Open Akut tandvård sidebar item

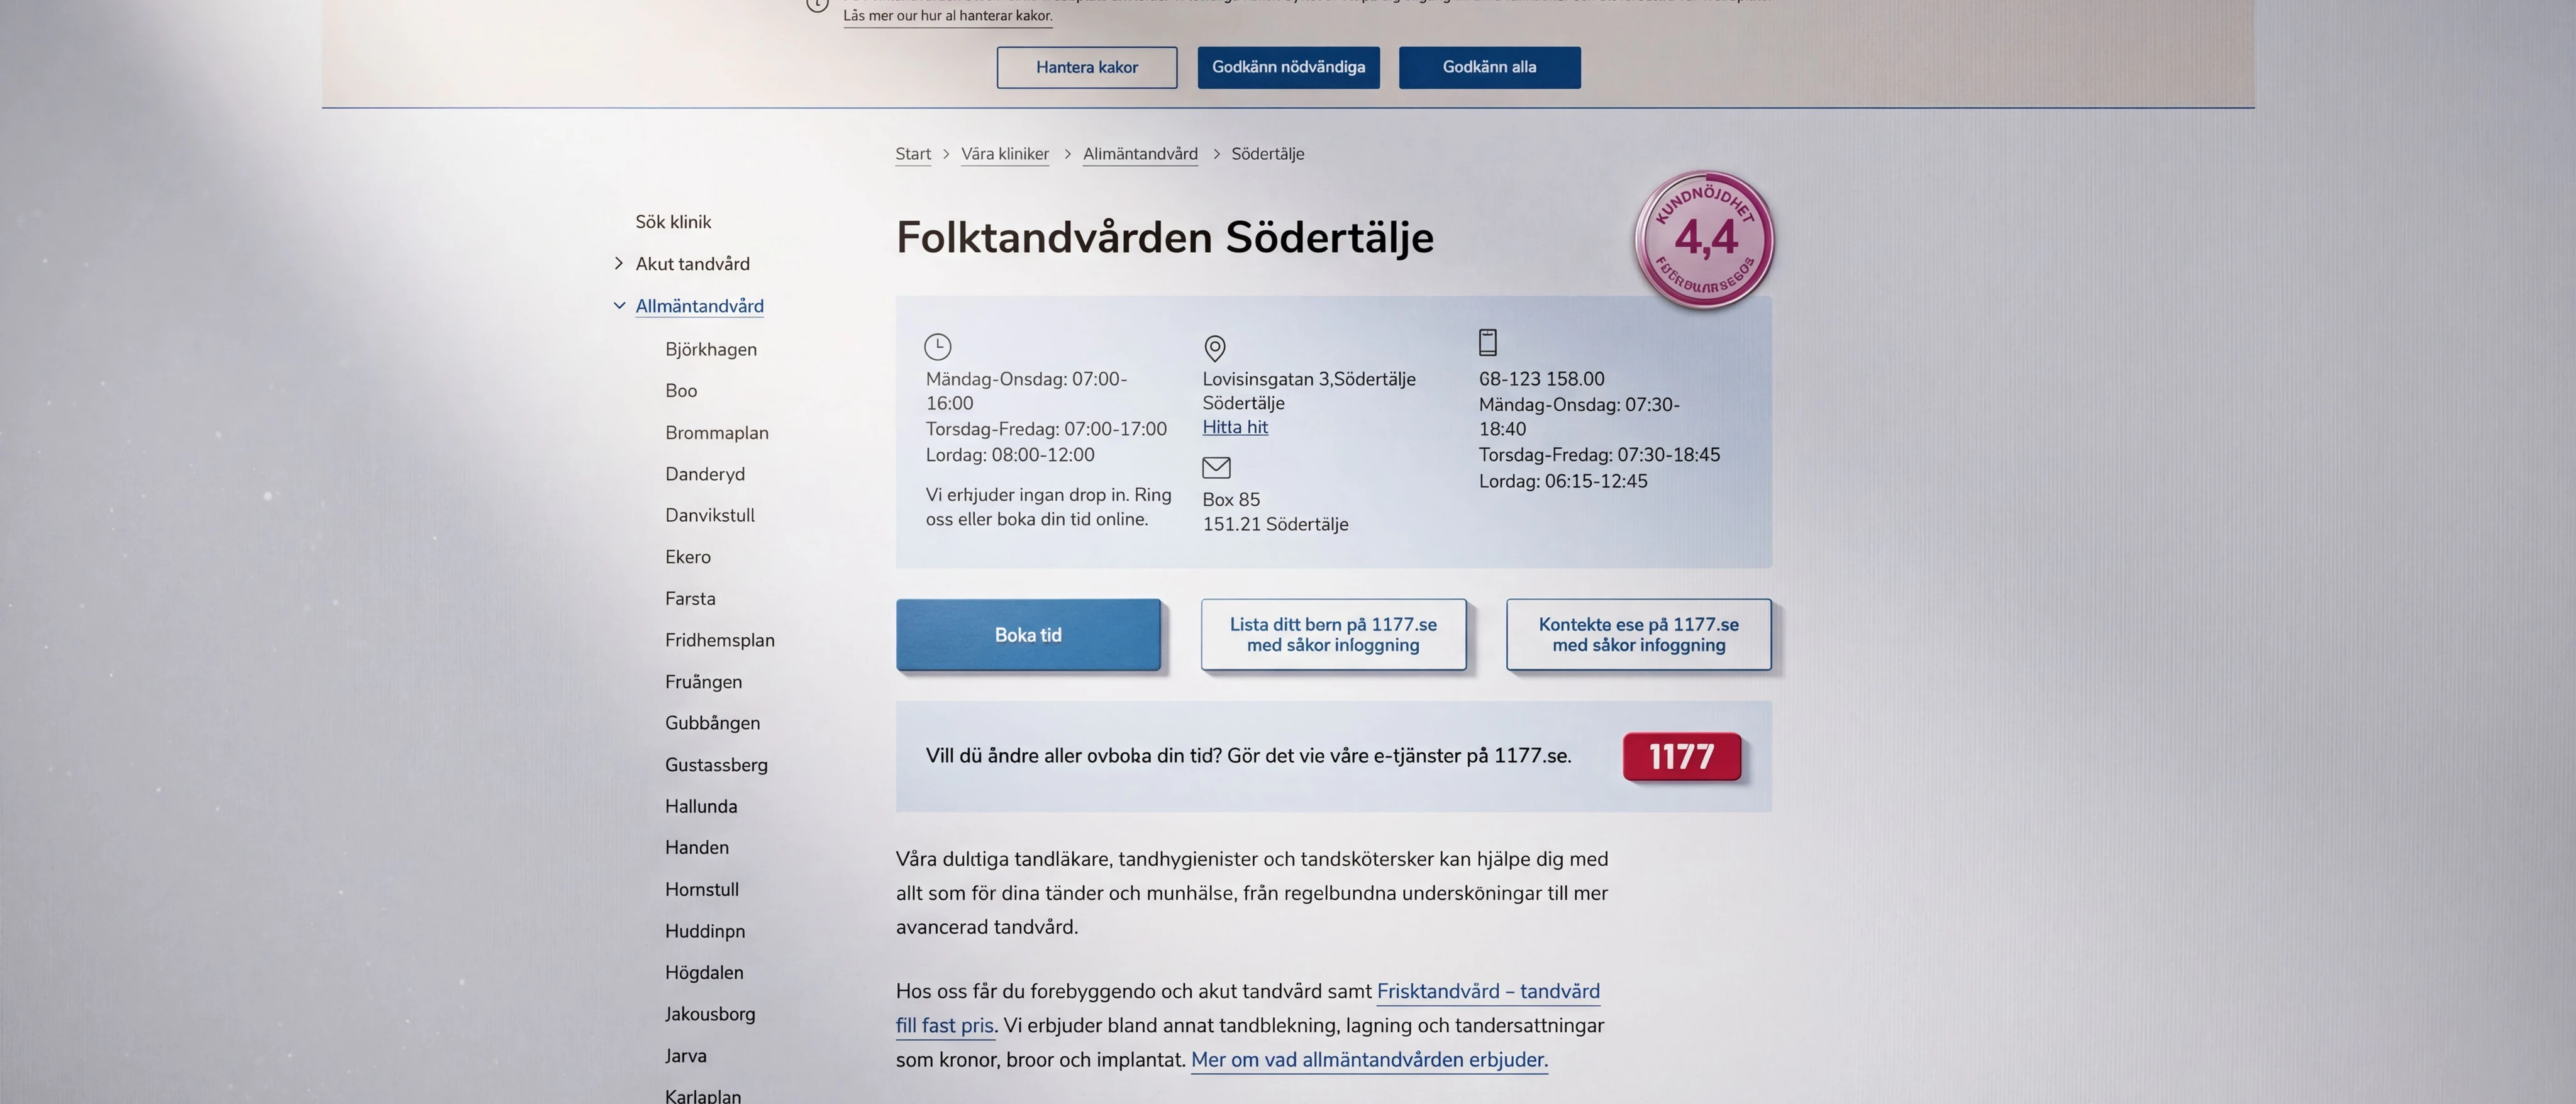coord(692,264)
